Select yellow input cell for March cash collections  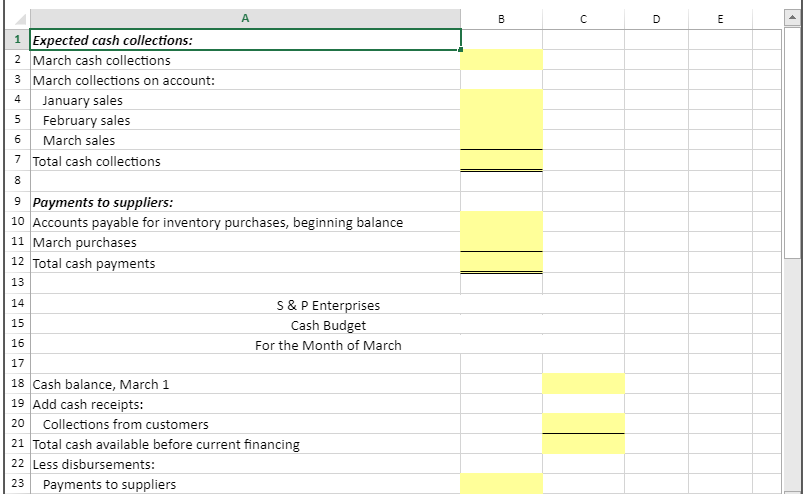[x=501, y=60]
